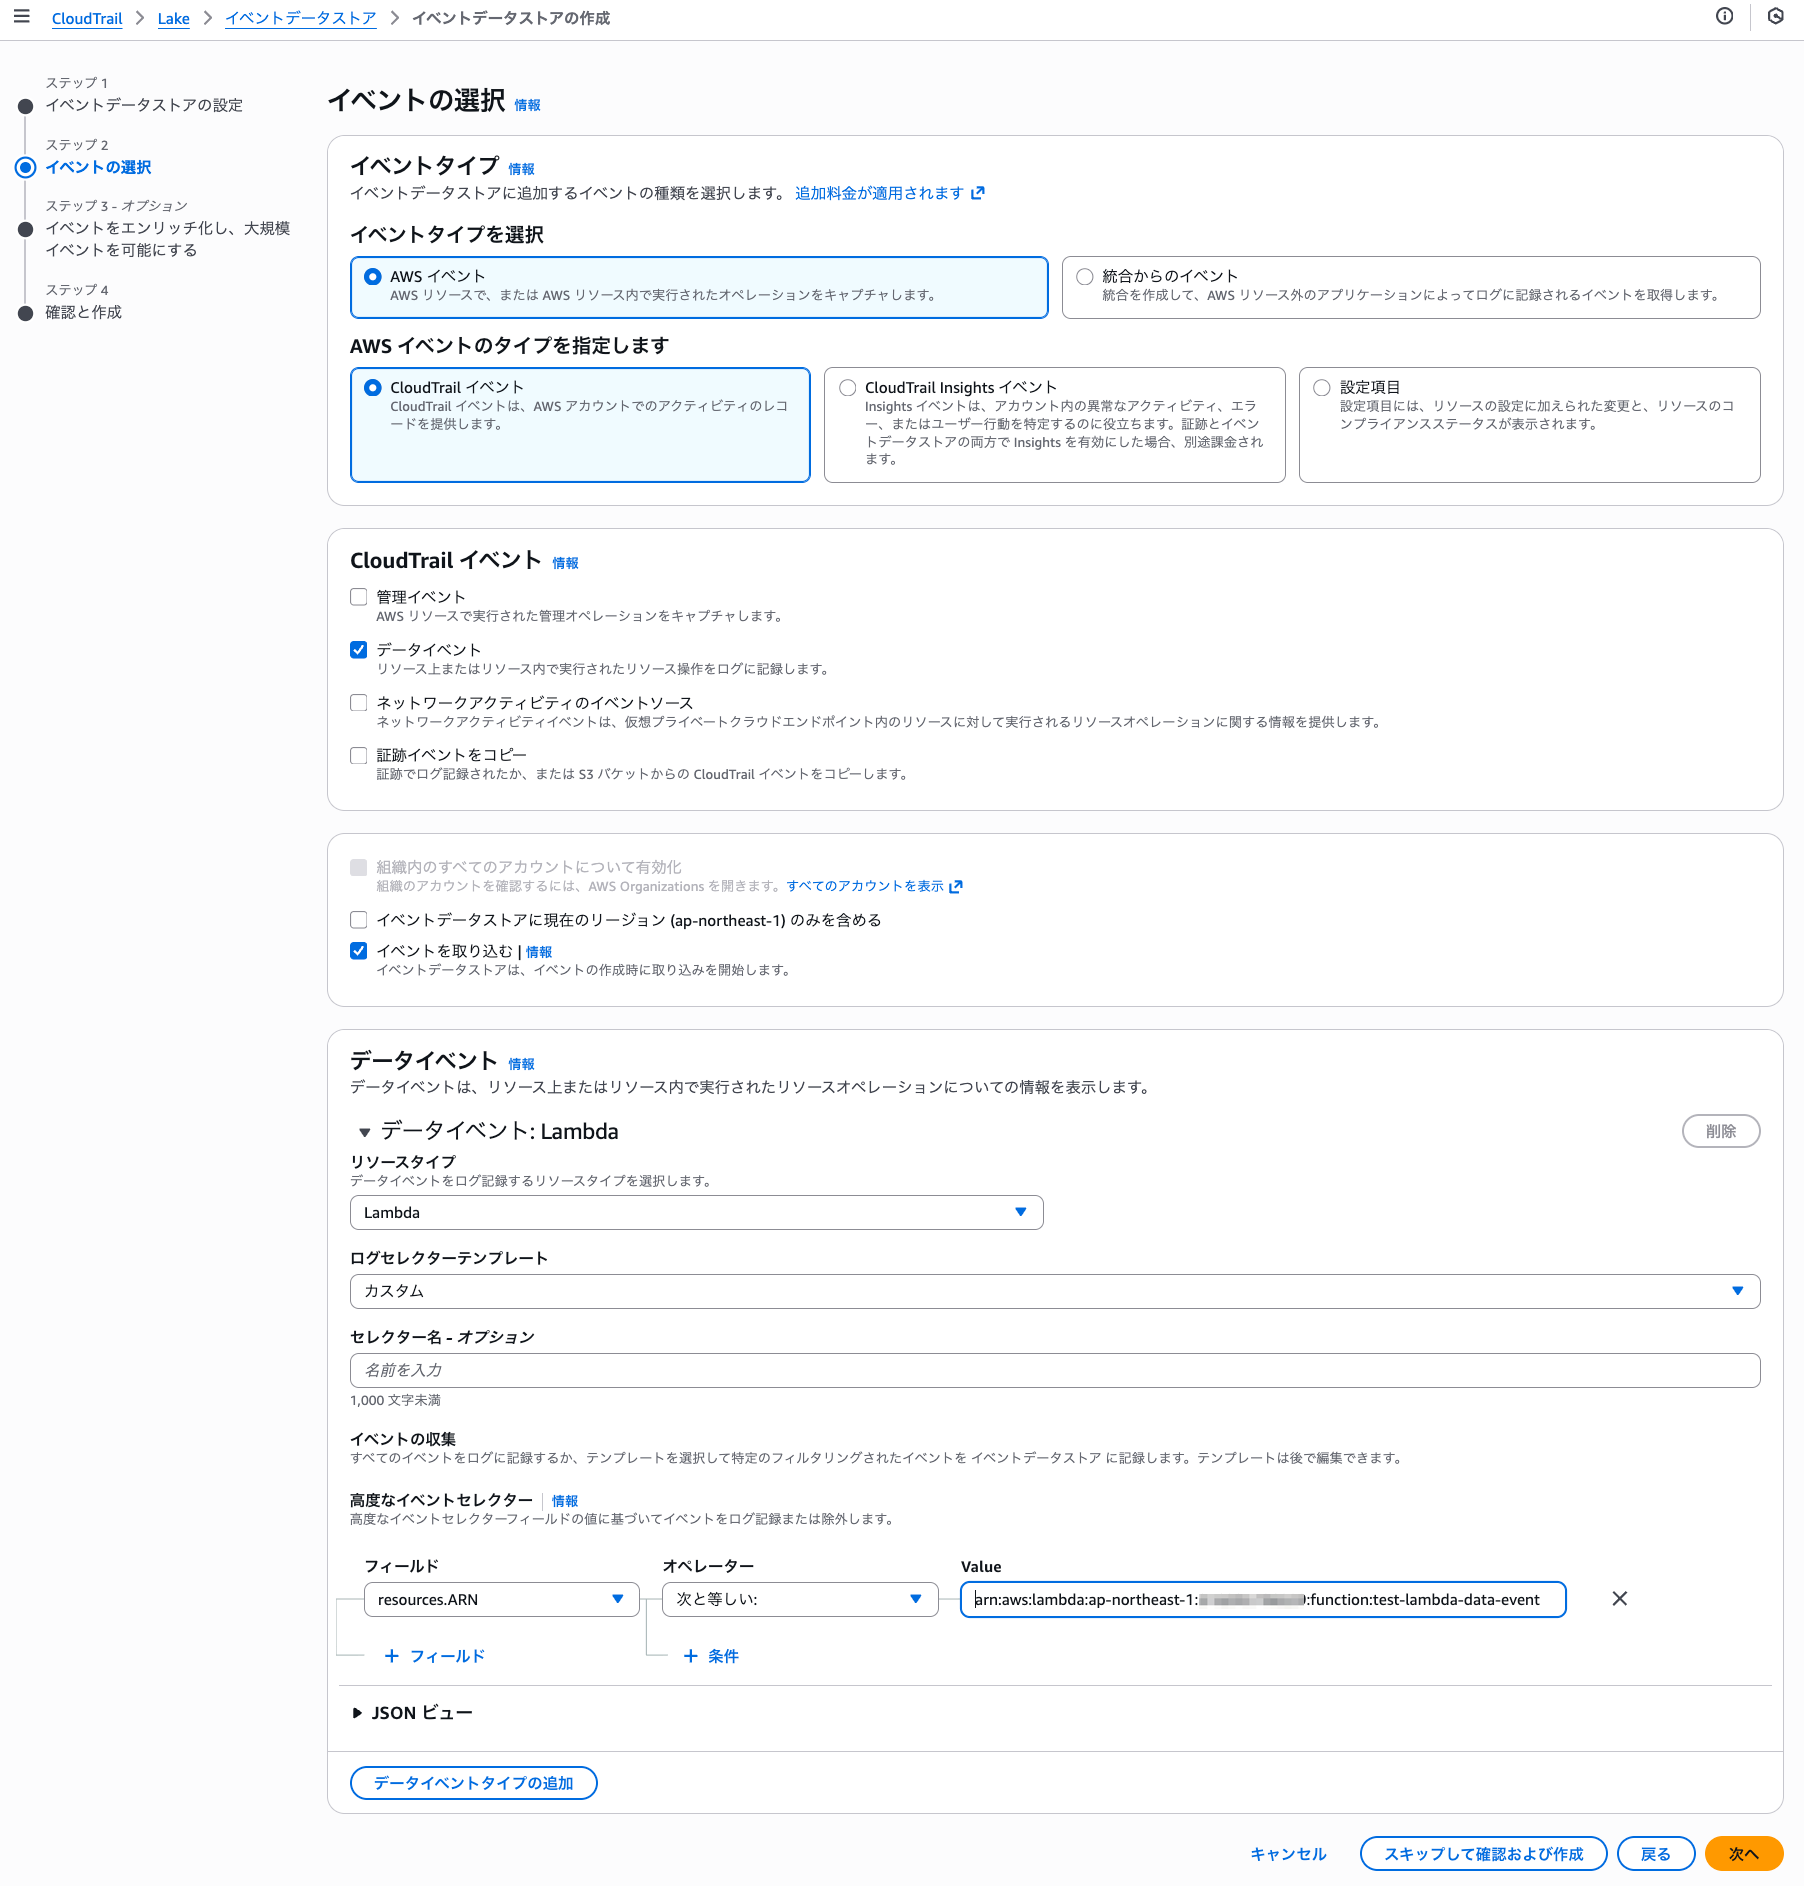Click the plus 条件 add condition icon

click(x=690, y=1656)
